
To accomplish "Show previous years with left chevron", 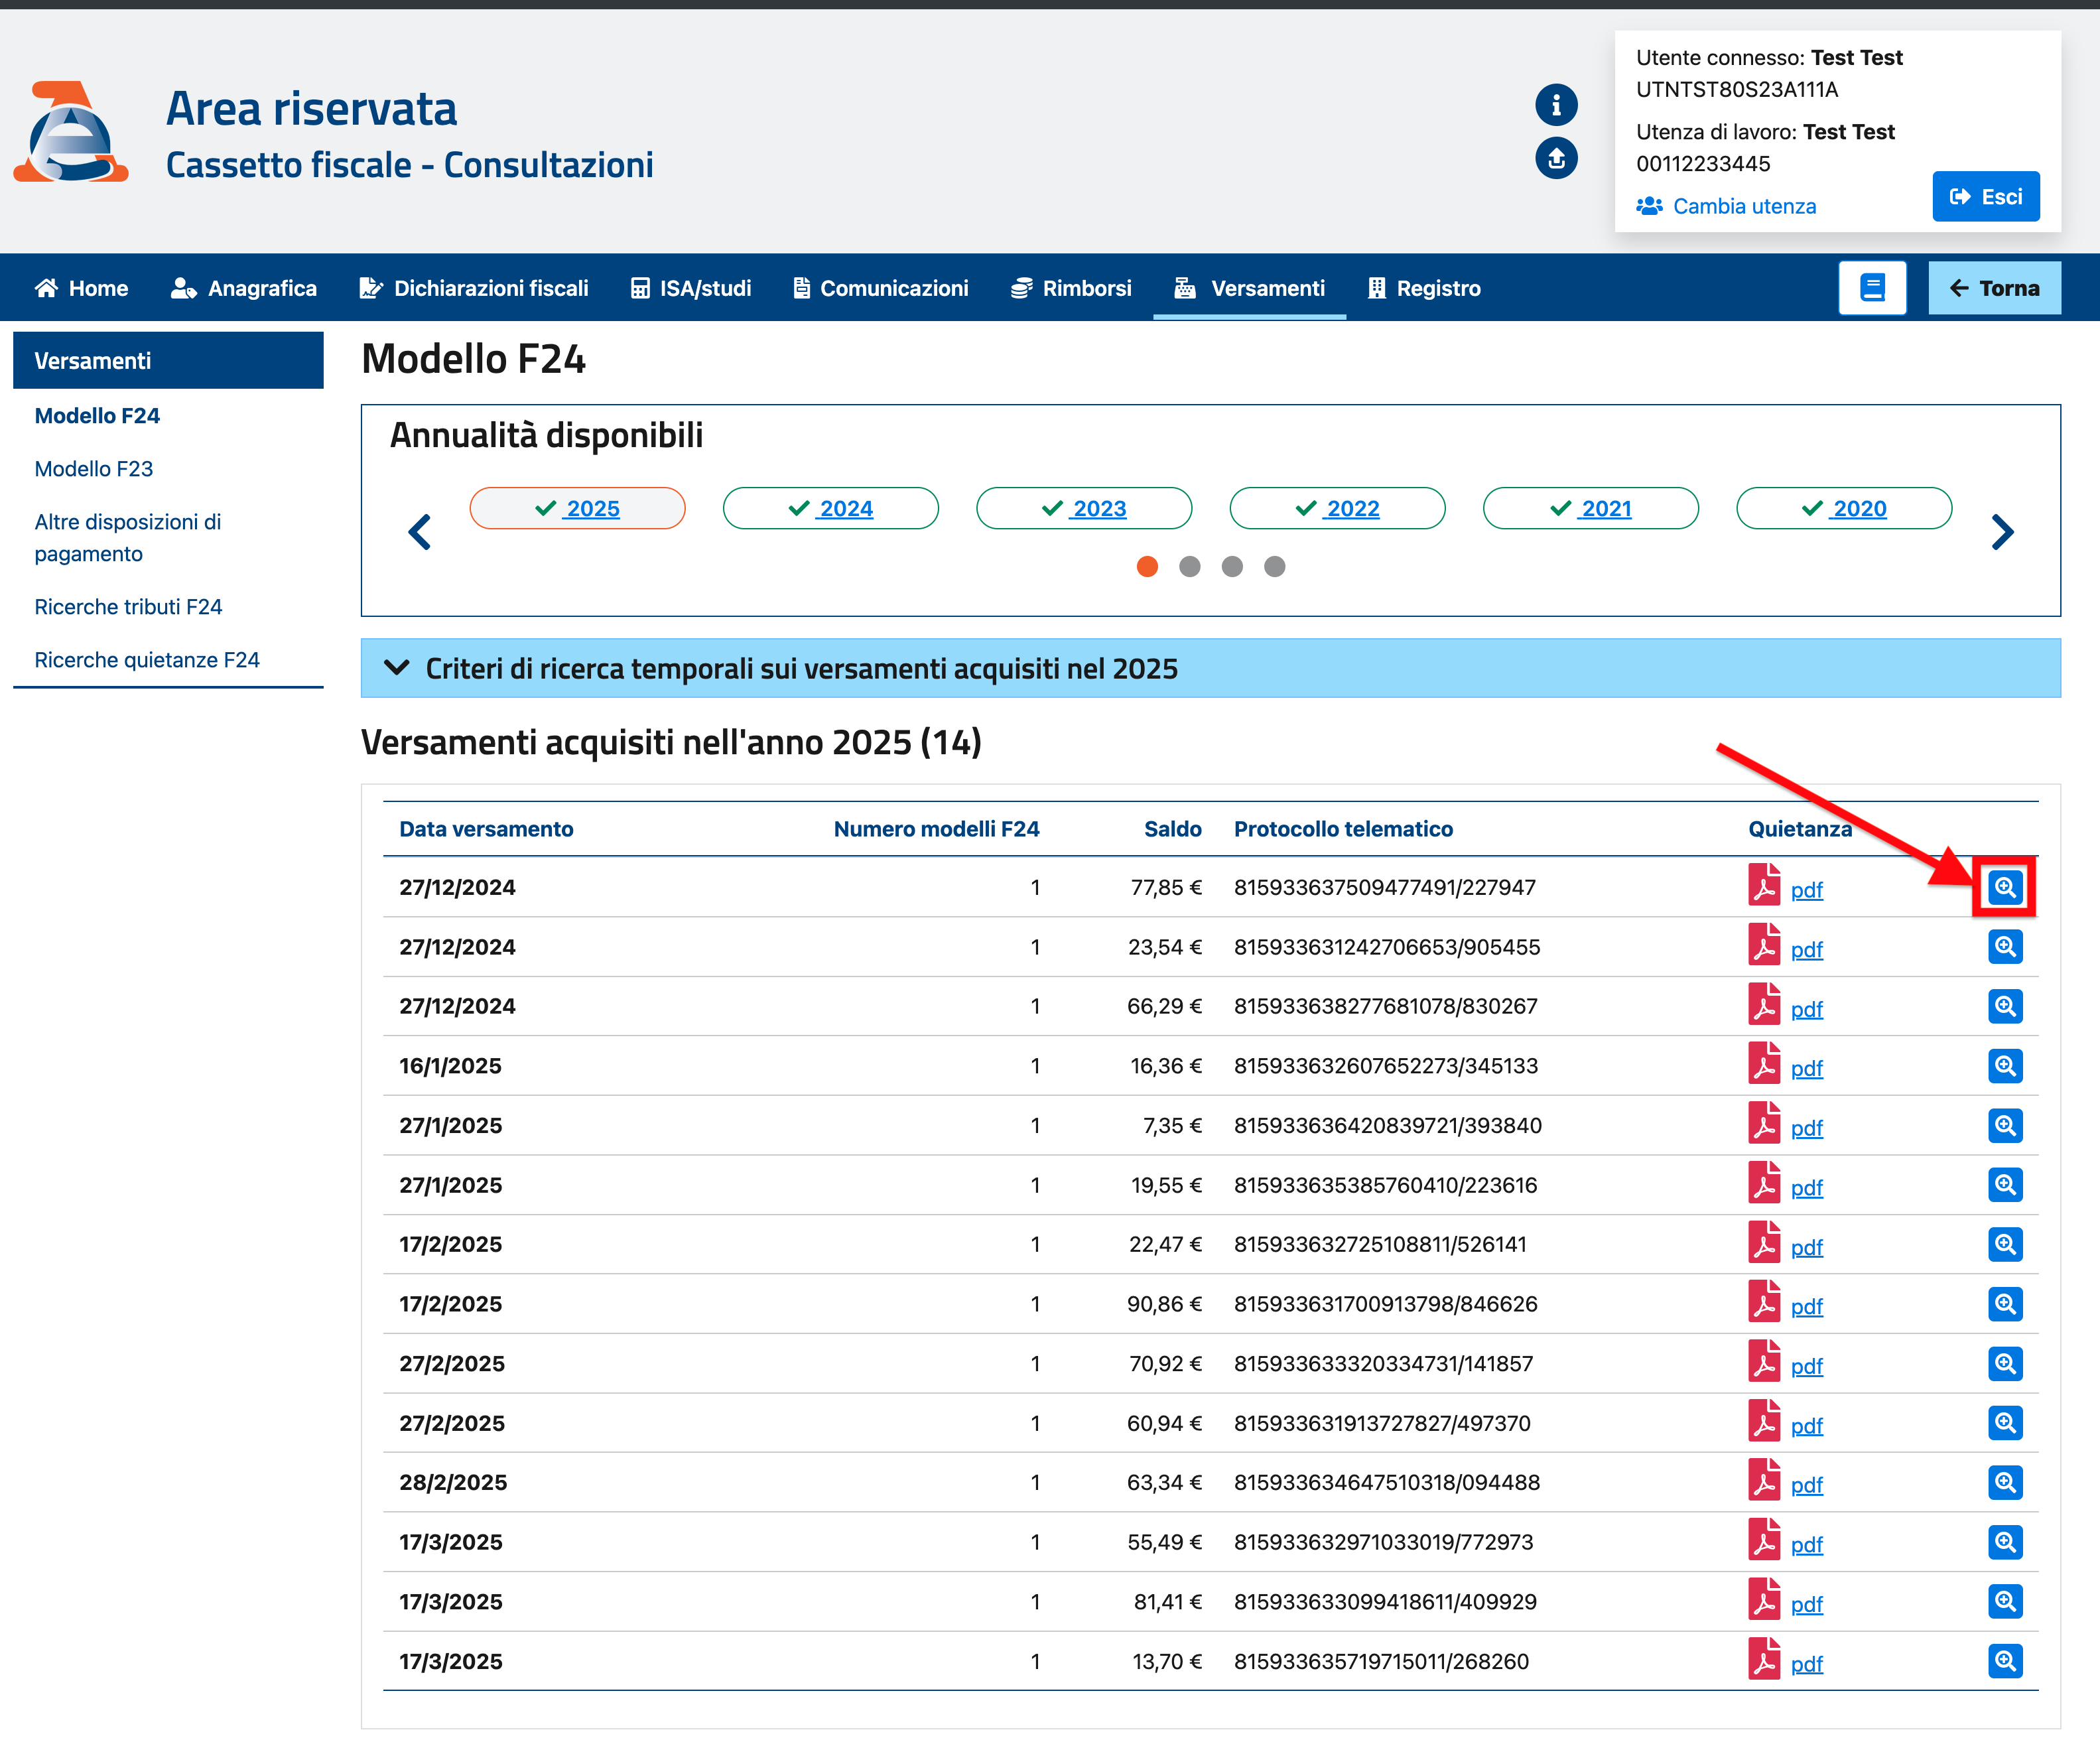I will 420,532.
